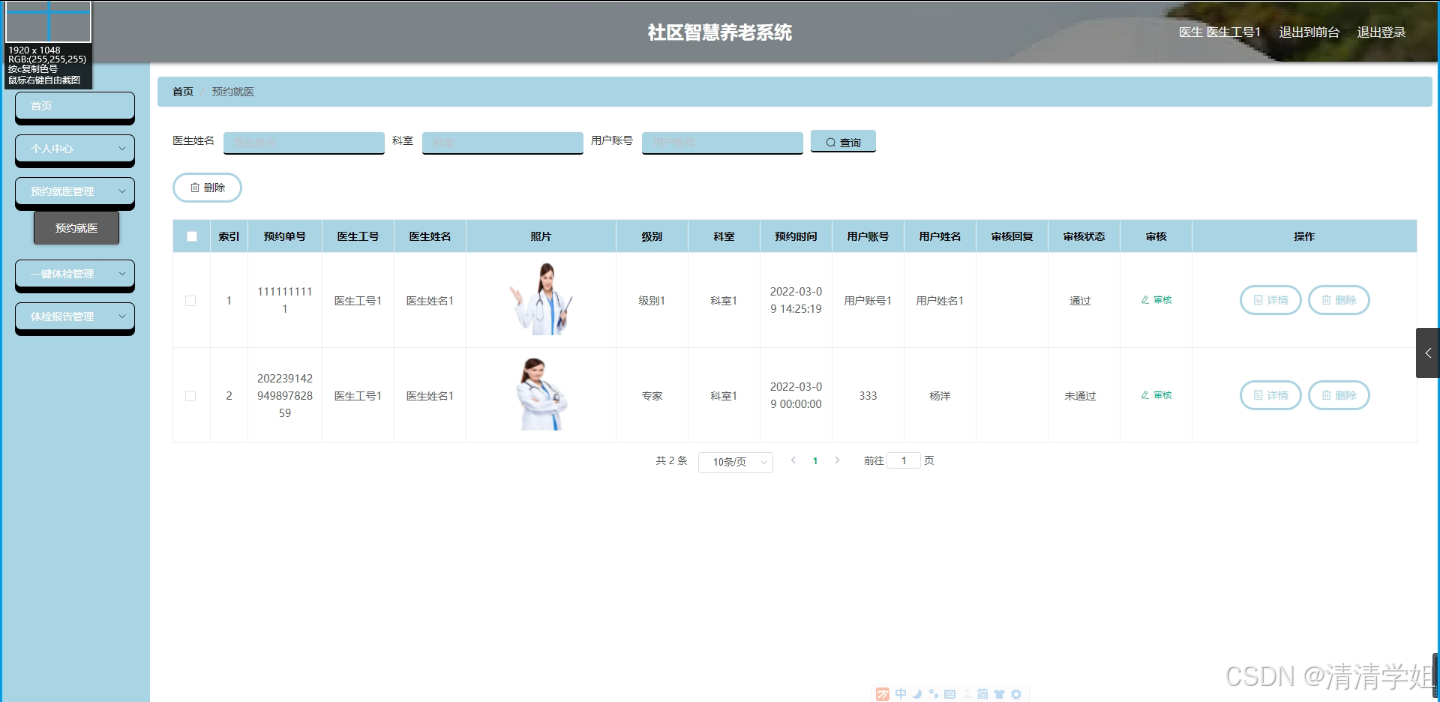Collapse the 预约就医管理 sidebar menu
This screenshot has height=702, width=1440.
[x=75, y=191]
